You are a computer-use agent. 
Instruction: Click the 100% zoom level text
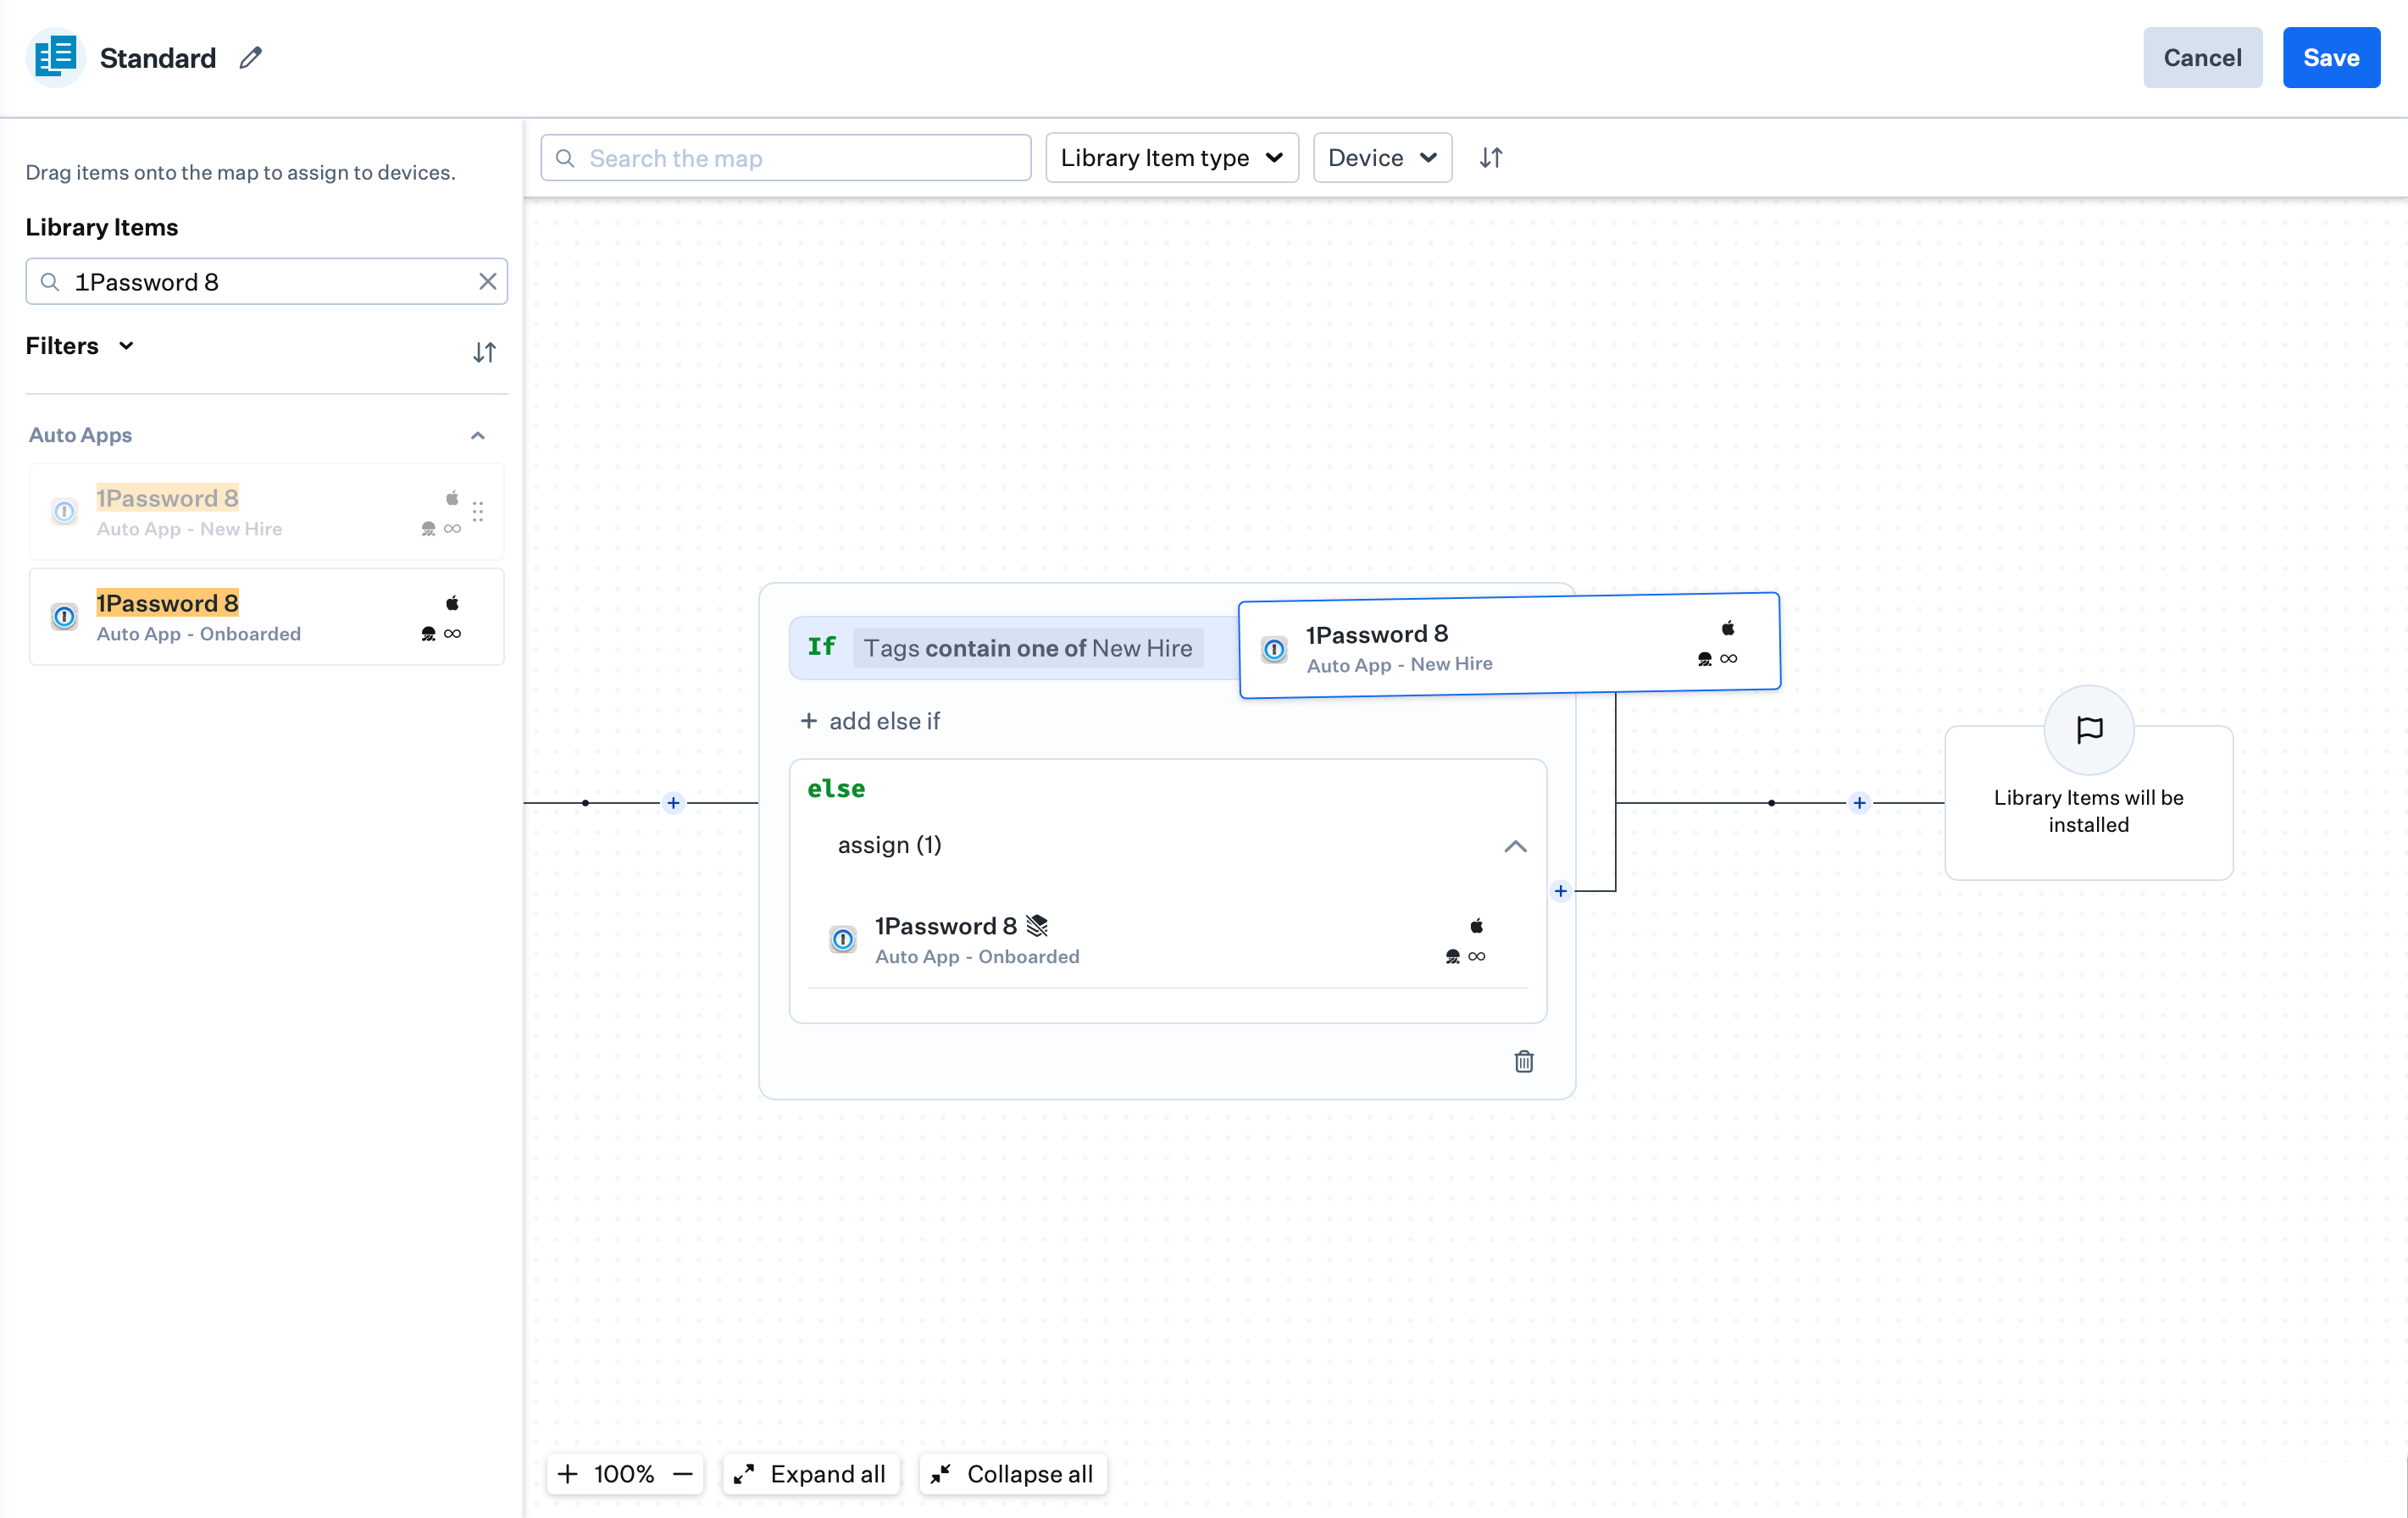click(x=623, y=1473)
